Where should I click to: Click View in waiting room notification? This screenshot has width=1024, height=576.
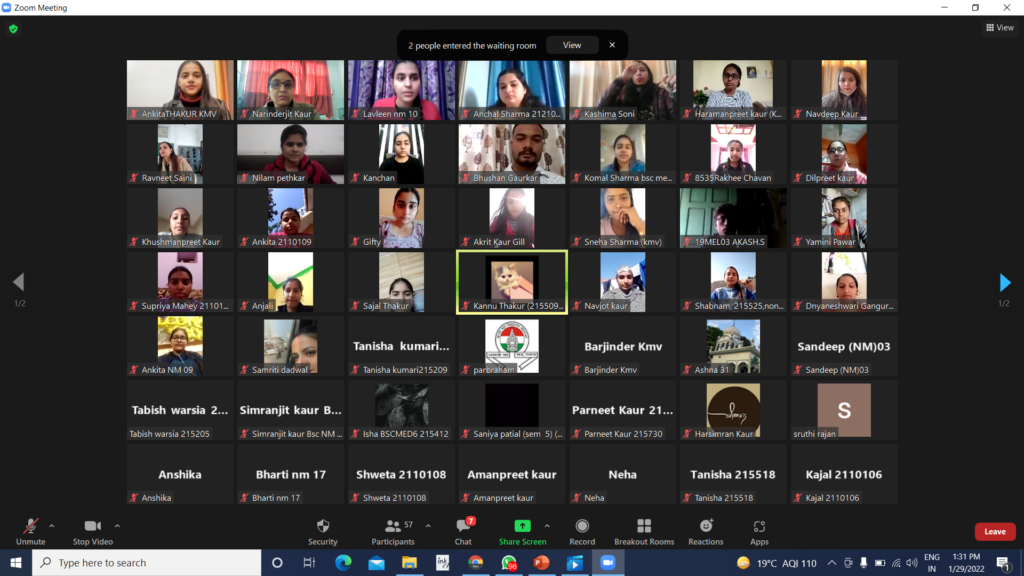pyautogui.click(x=571, y=45)
